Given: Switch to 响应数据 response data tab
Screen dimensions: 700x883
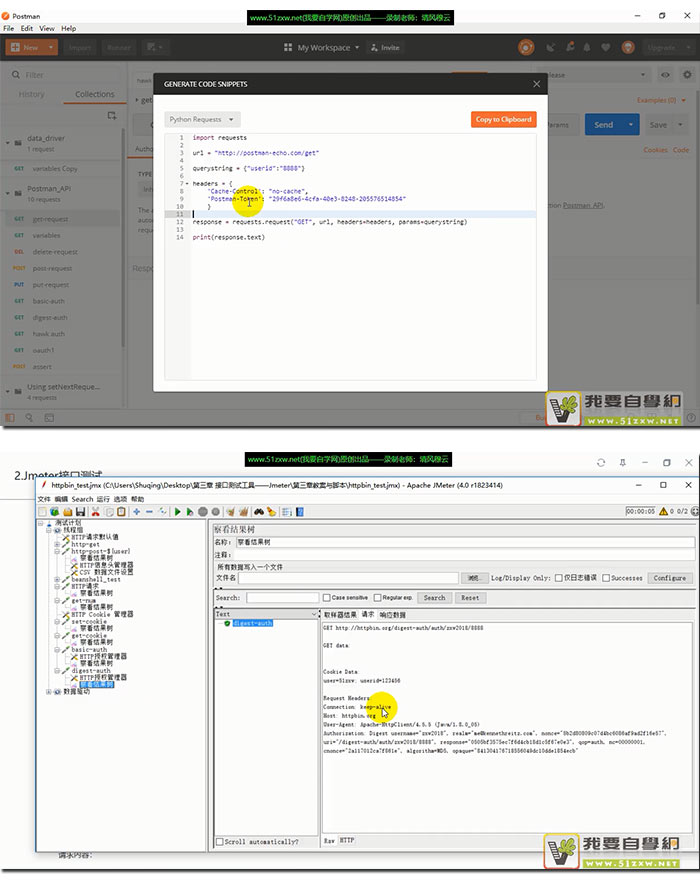Looking at the screenshot, I should coord(393,614).
